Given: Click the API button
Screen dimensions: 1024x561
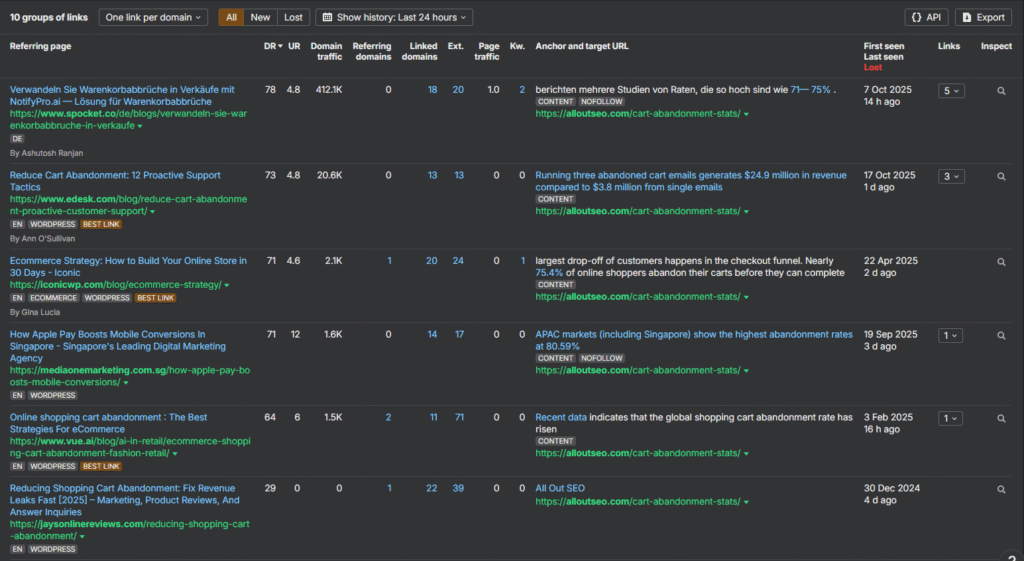Looking at the screenshot, I should 926,17.
